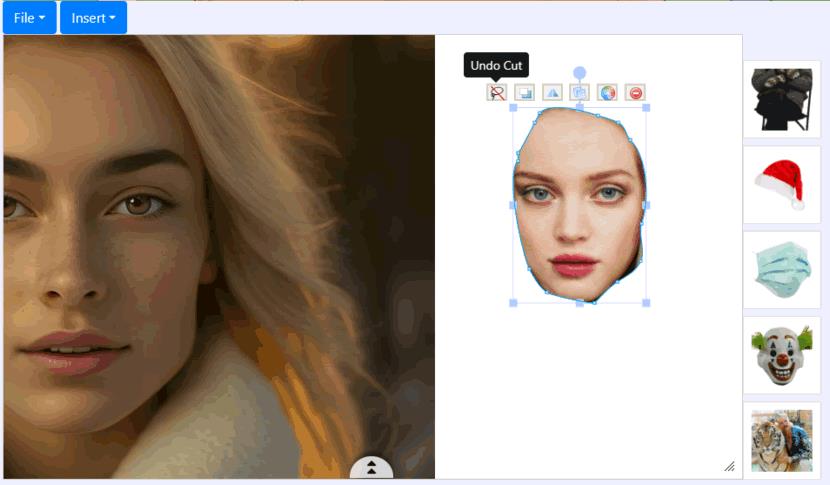Click the canvas resize grip in corner

pos(730,466)
